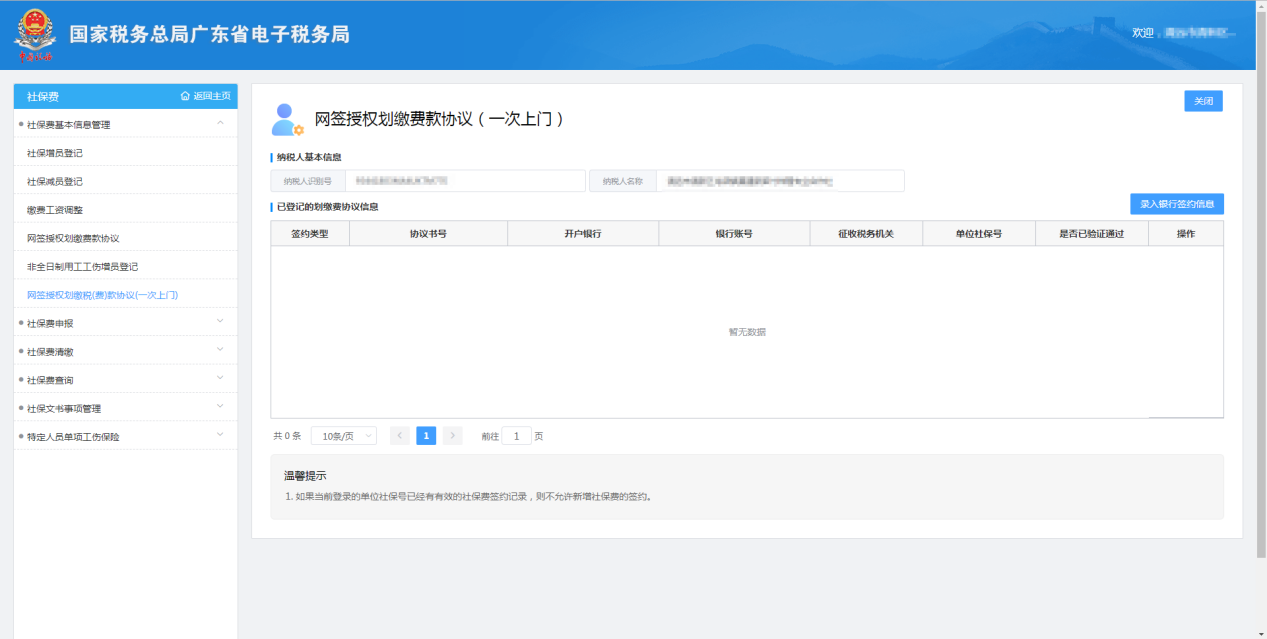The image size is (1267, 639).
Task: Collapse 社保费基本信息管理 section
Action: (x=220, y=124)
